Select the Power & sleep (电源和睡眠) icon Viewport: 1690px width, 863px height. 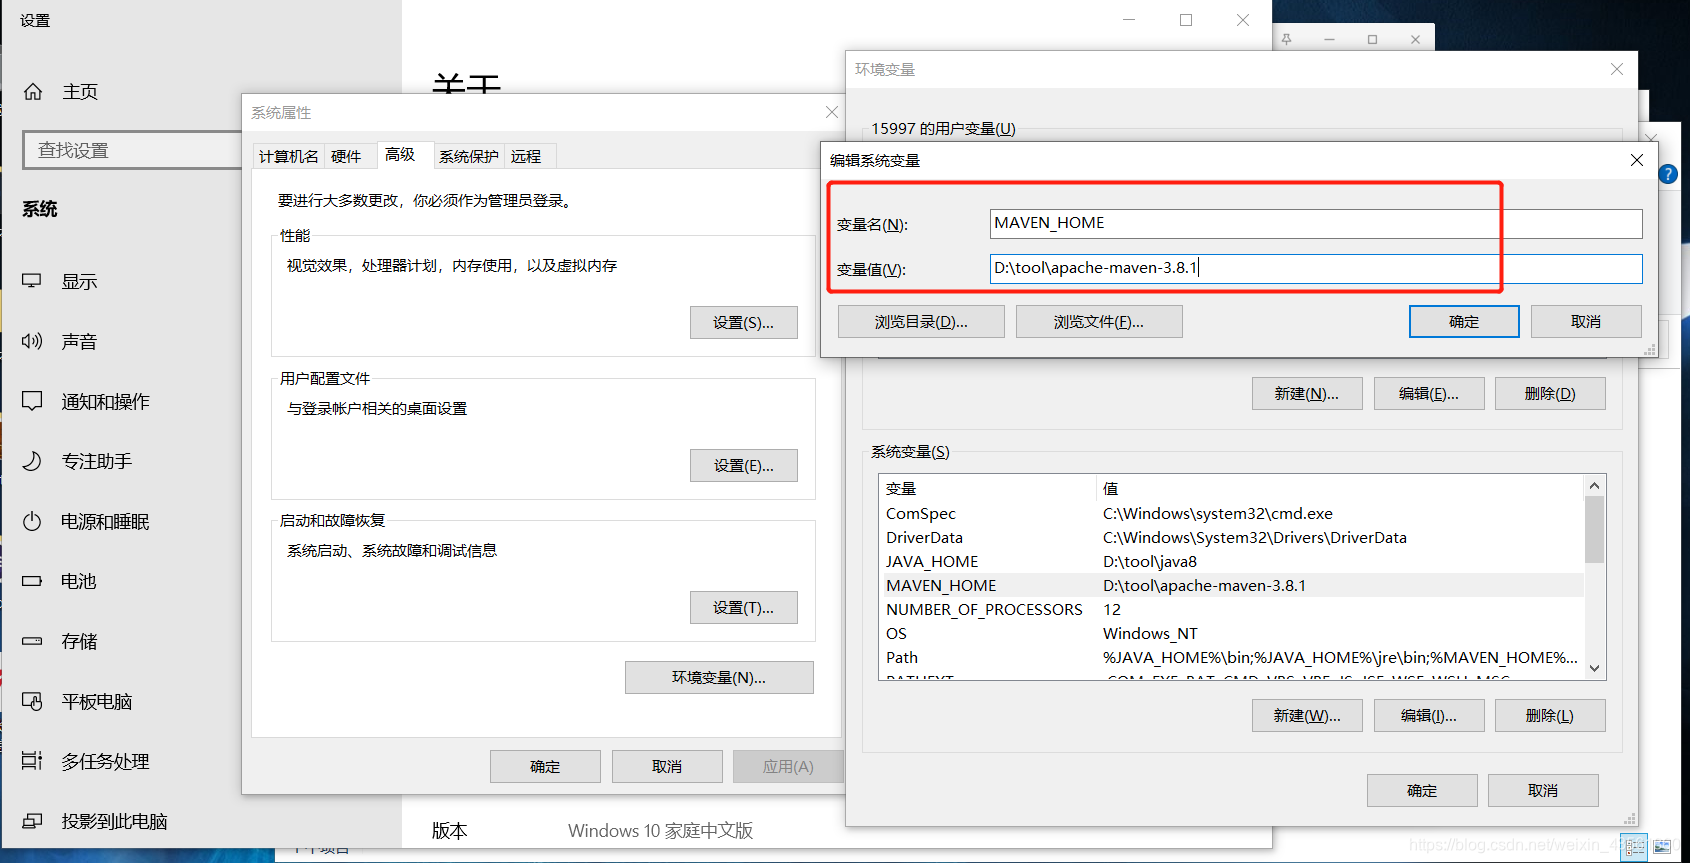[x=32, y=521]
